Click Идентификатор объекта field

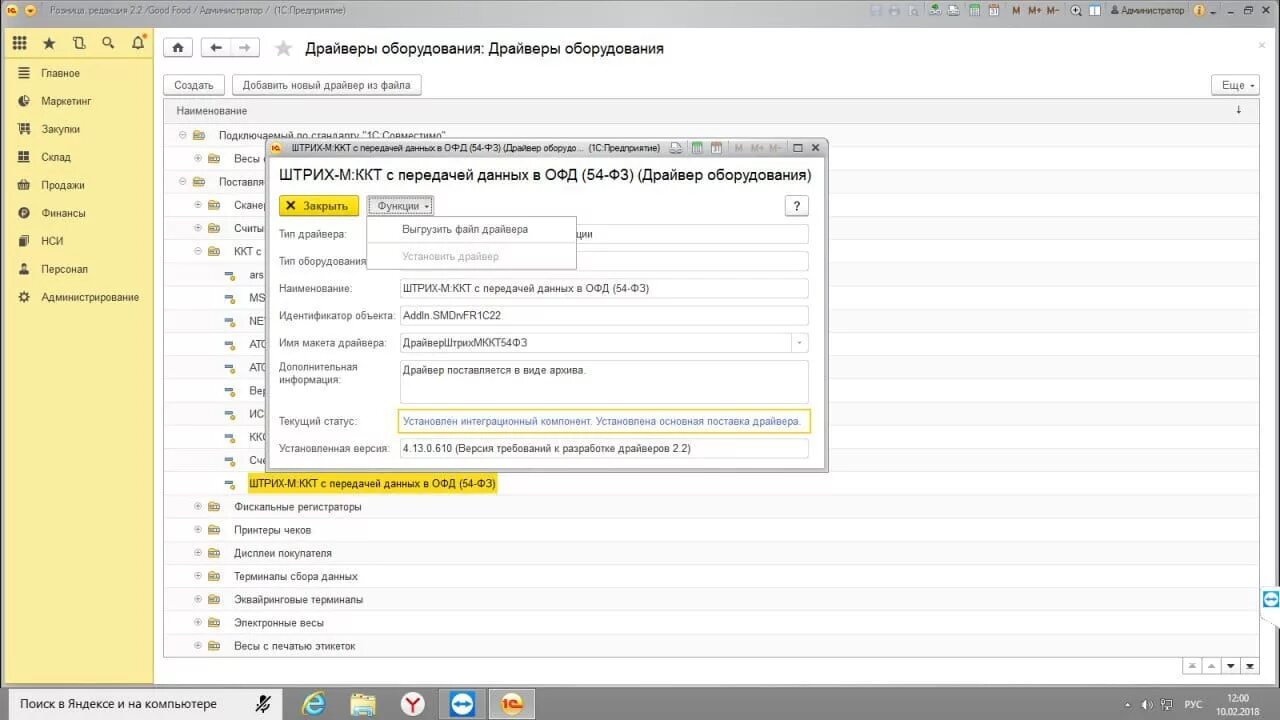click(x=603, y=315)
